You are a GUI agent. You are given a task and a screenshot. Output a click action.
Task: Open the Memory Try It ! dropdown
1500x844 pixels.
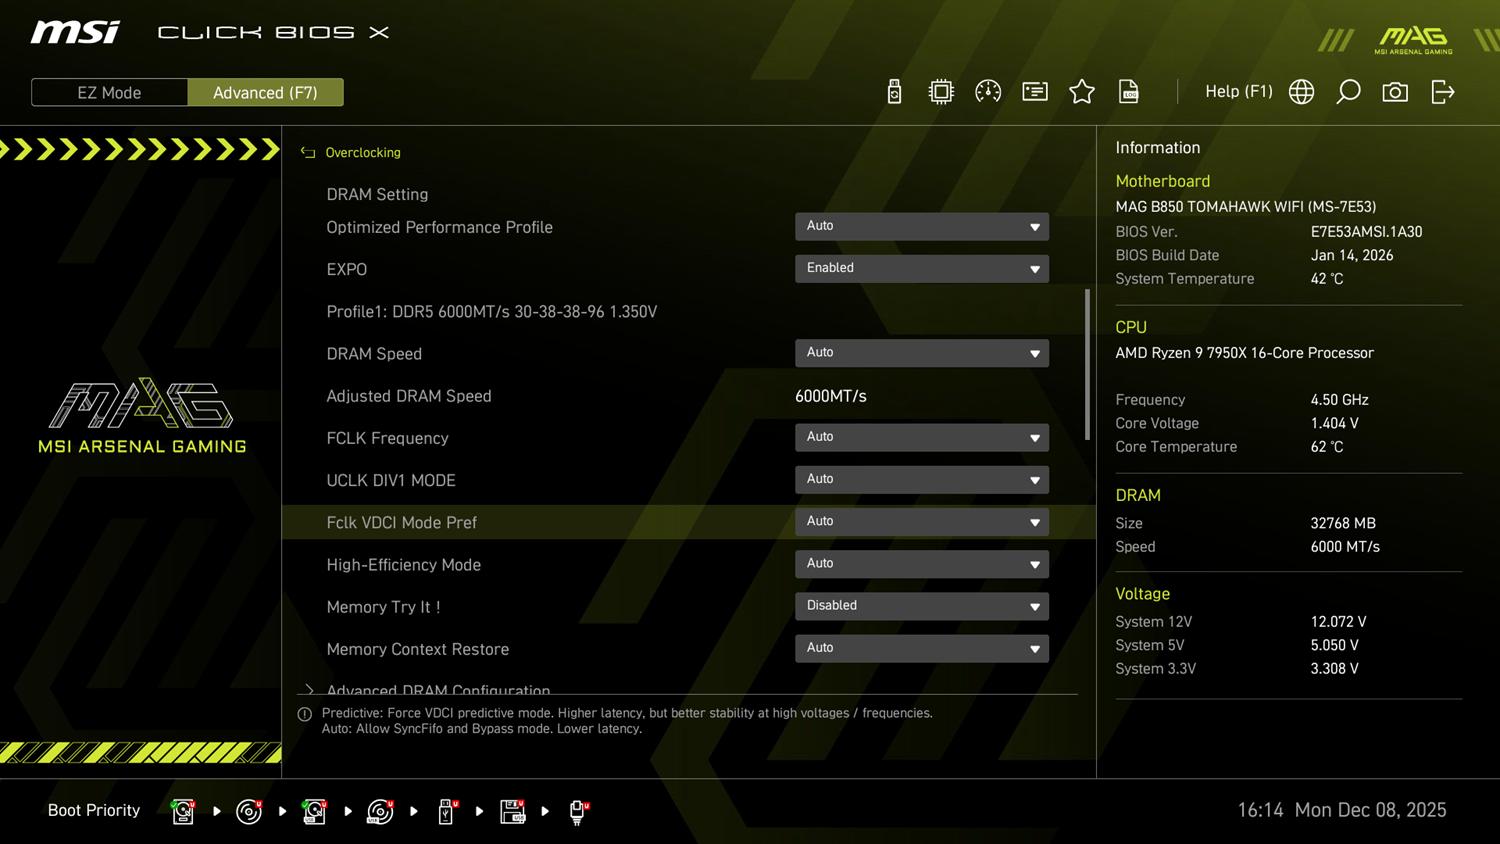pos(921,606)
